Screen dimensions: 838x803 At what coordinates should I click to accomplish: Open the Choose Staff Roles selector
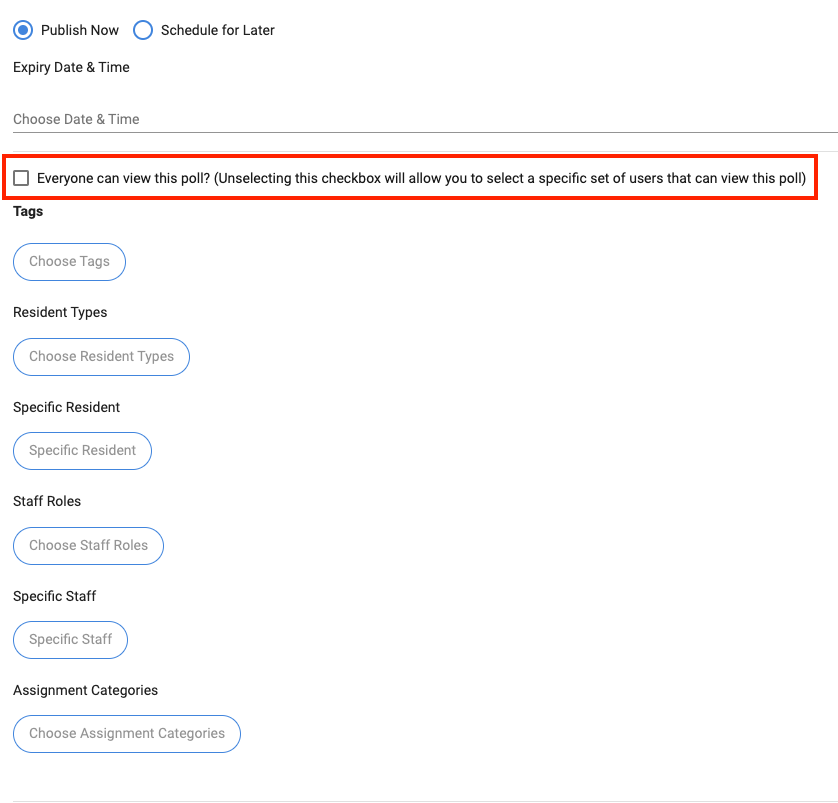(88, 545)
